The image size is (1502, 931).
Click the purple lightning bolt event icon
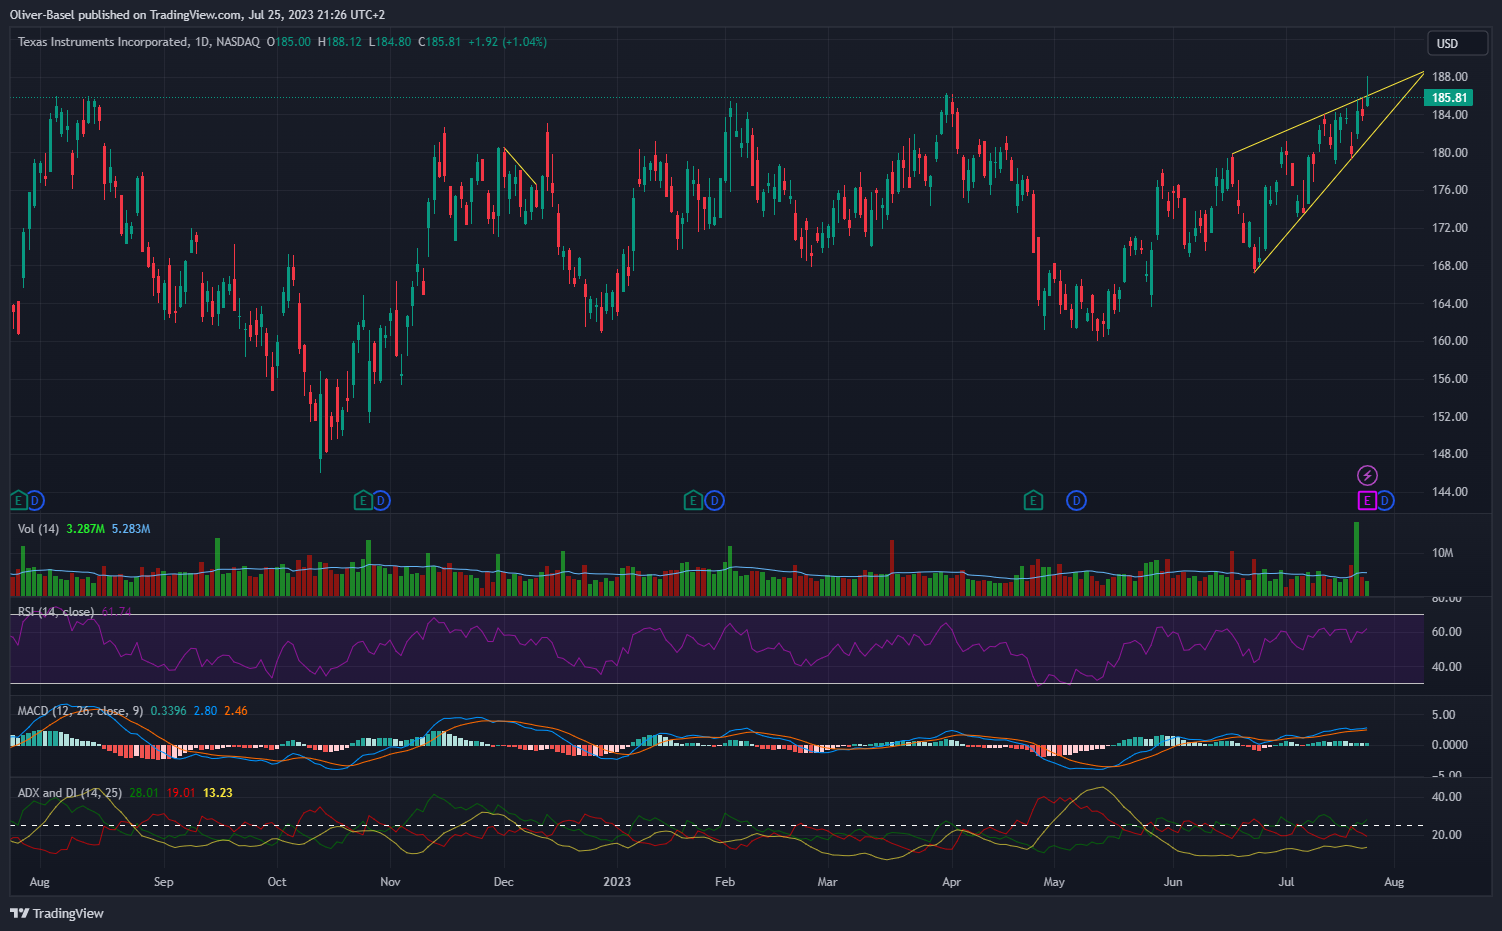[1367, 475]
